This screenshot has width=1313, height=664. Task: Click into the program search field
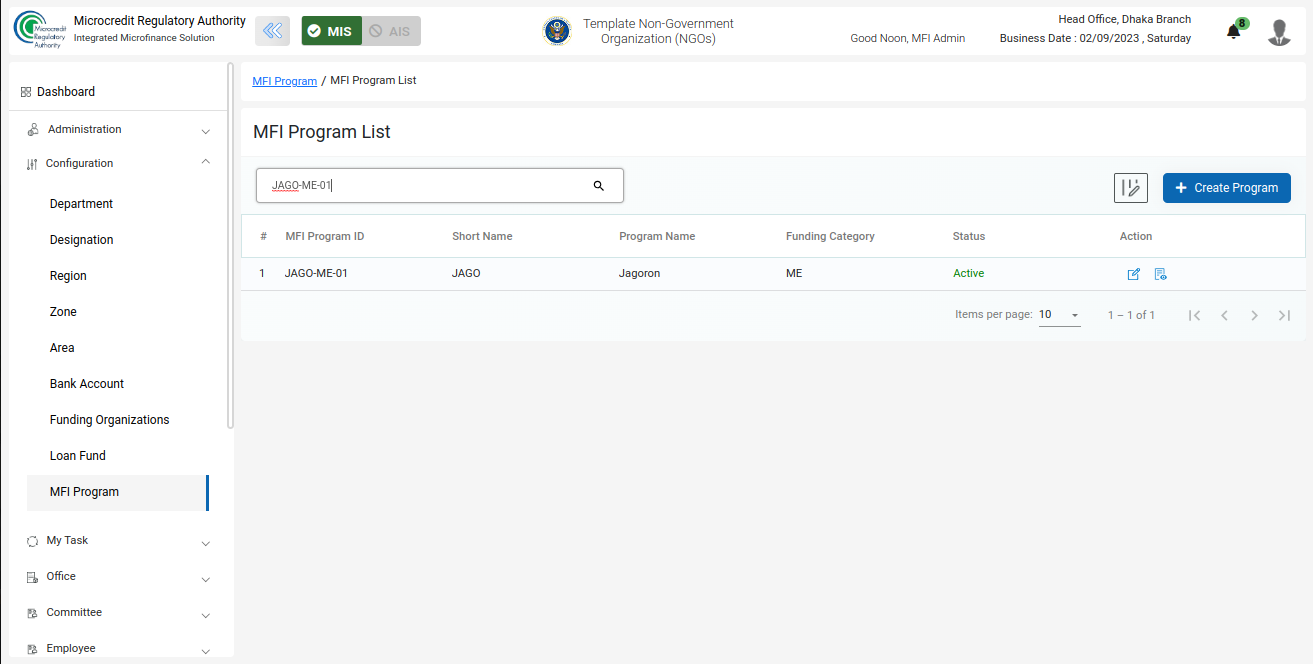tap(440, 186)
